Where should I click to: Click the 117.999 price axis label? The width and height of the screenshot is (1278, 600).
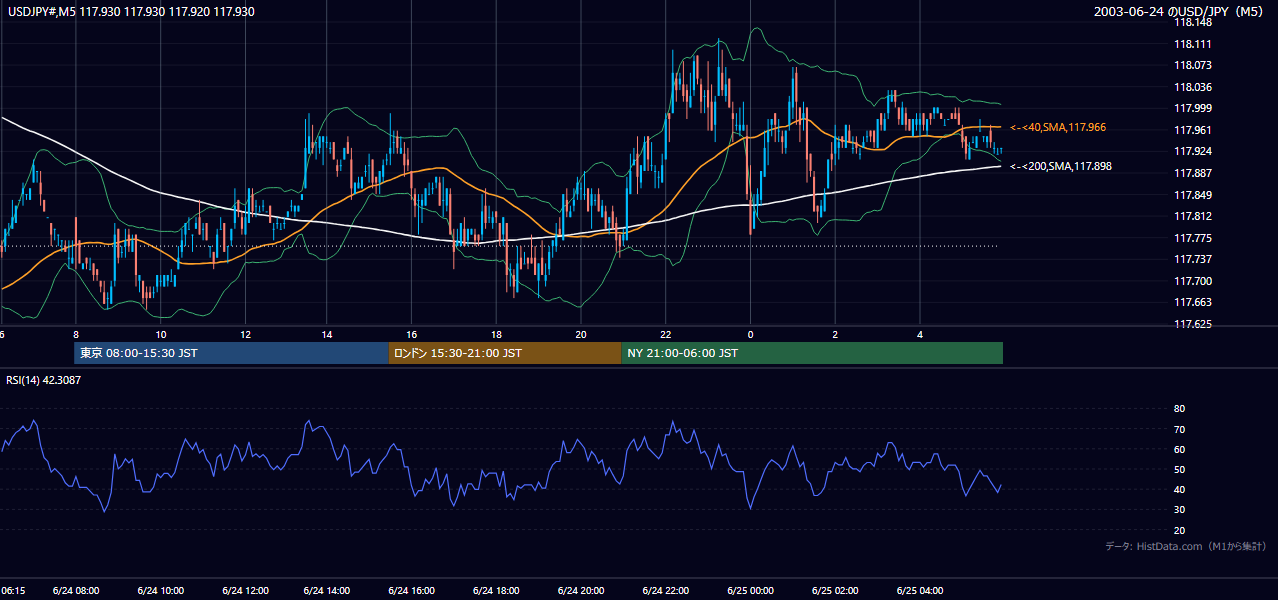point(1193,108)
